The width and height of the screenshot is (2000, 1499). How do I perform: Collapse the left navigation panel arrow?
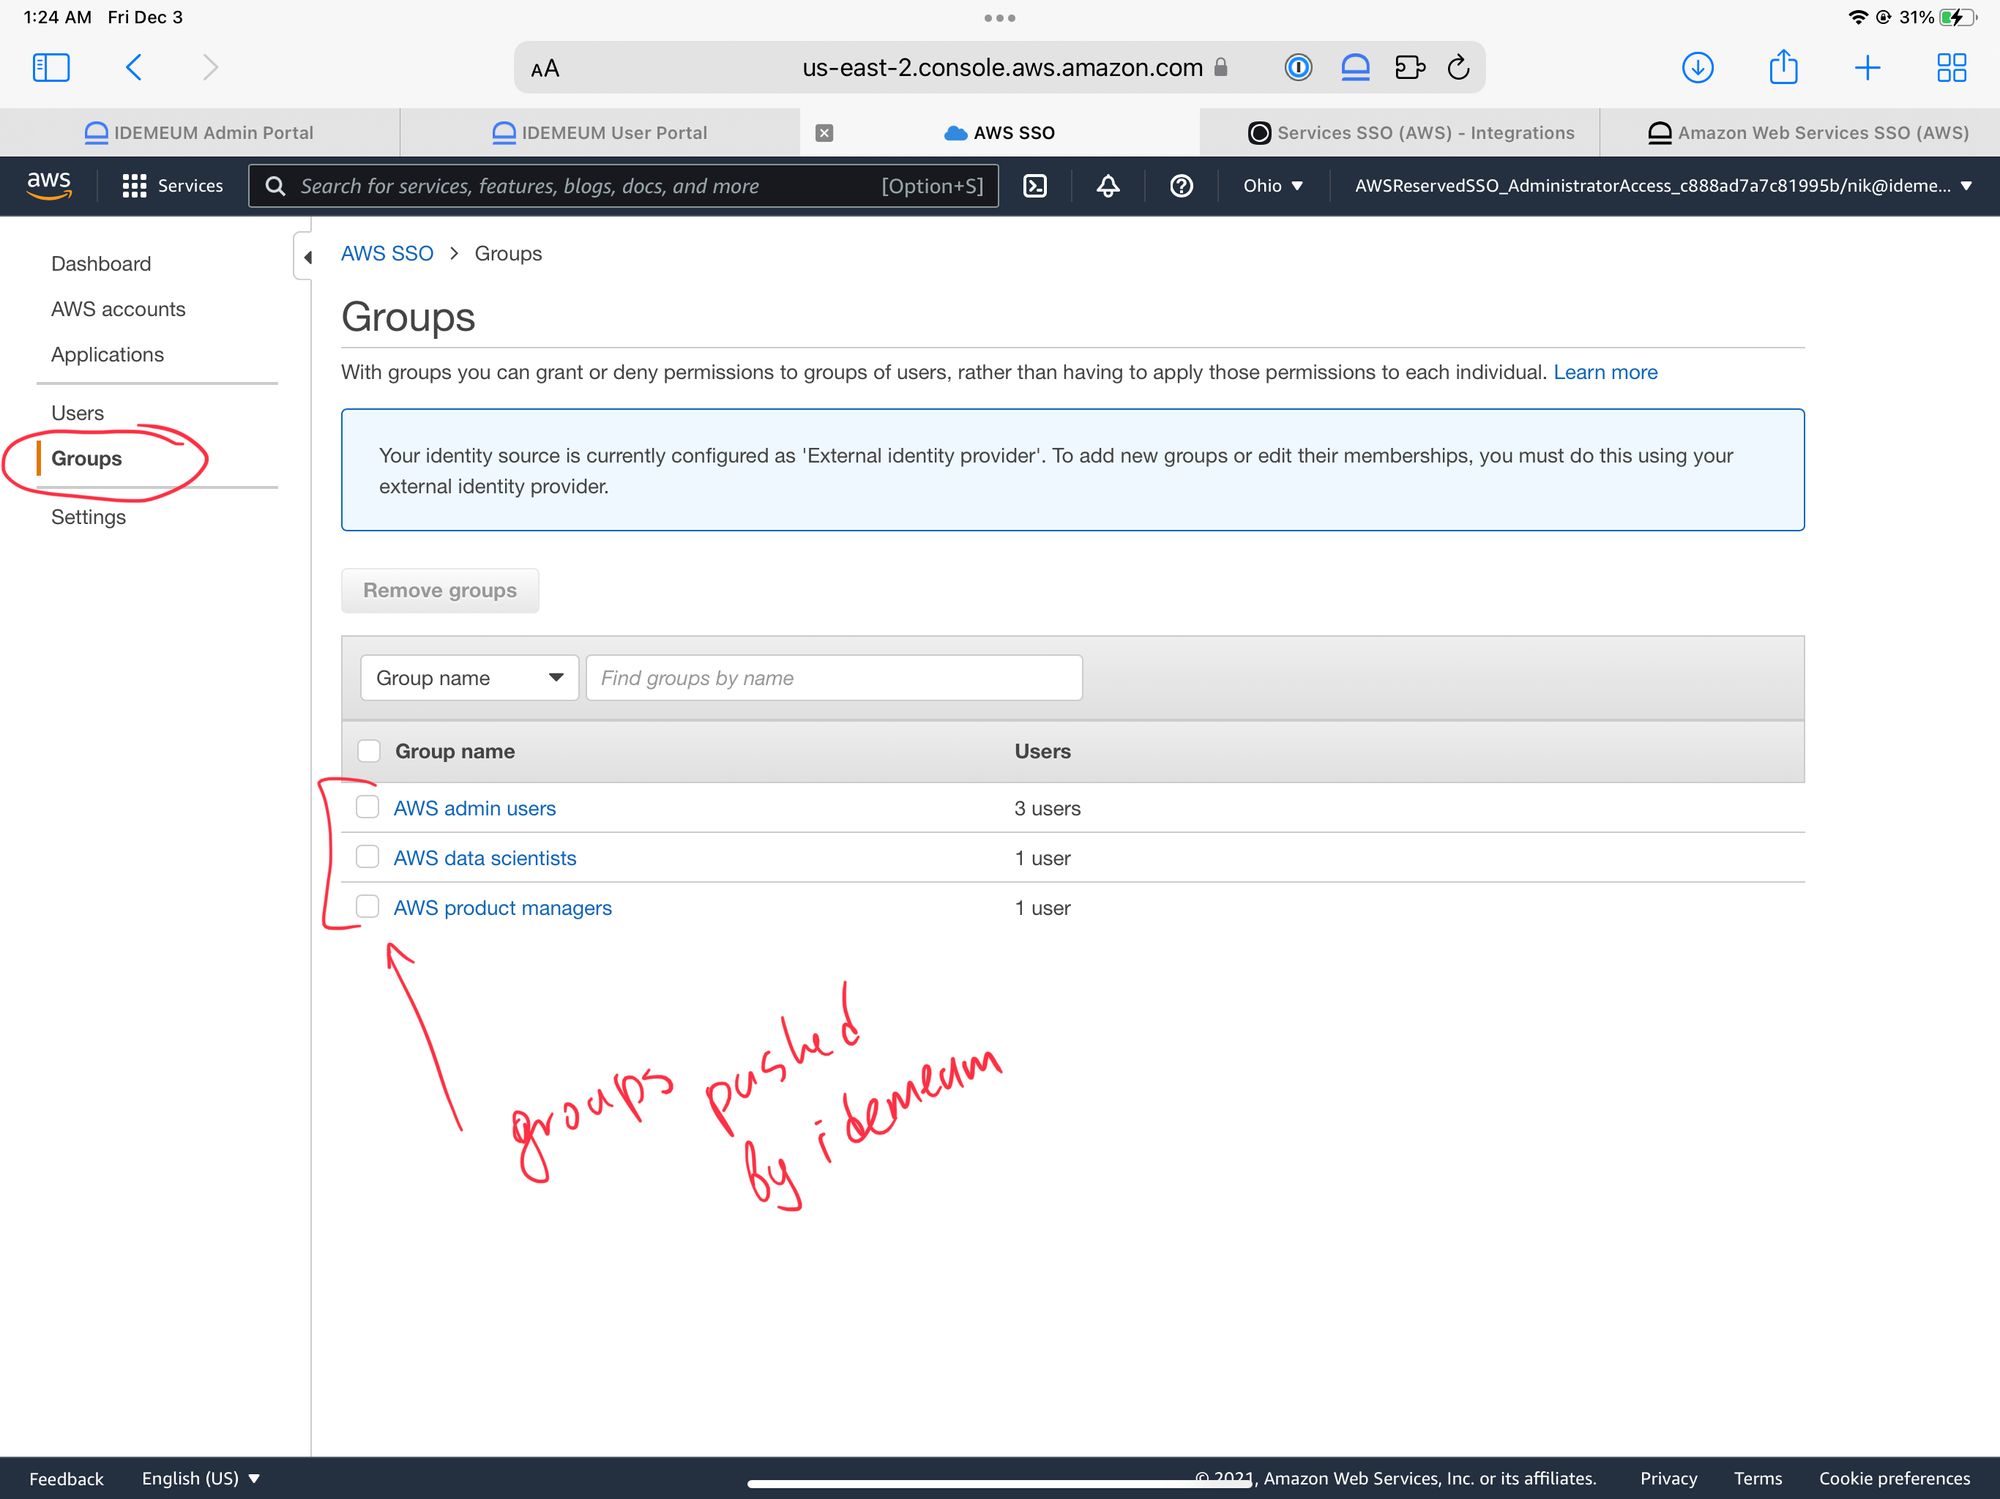click(x=307, y=257)
